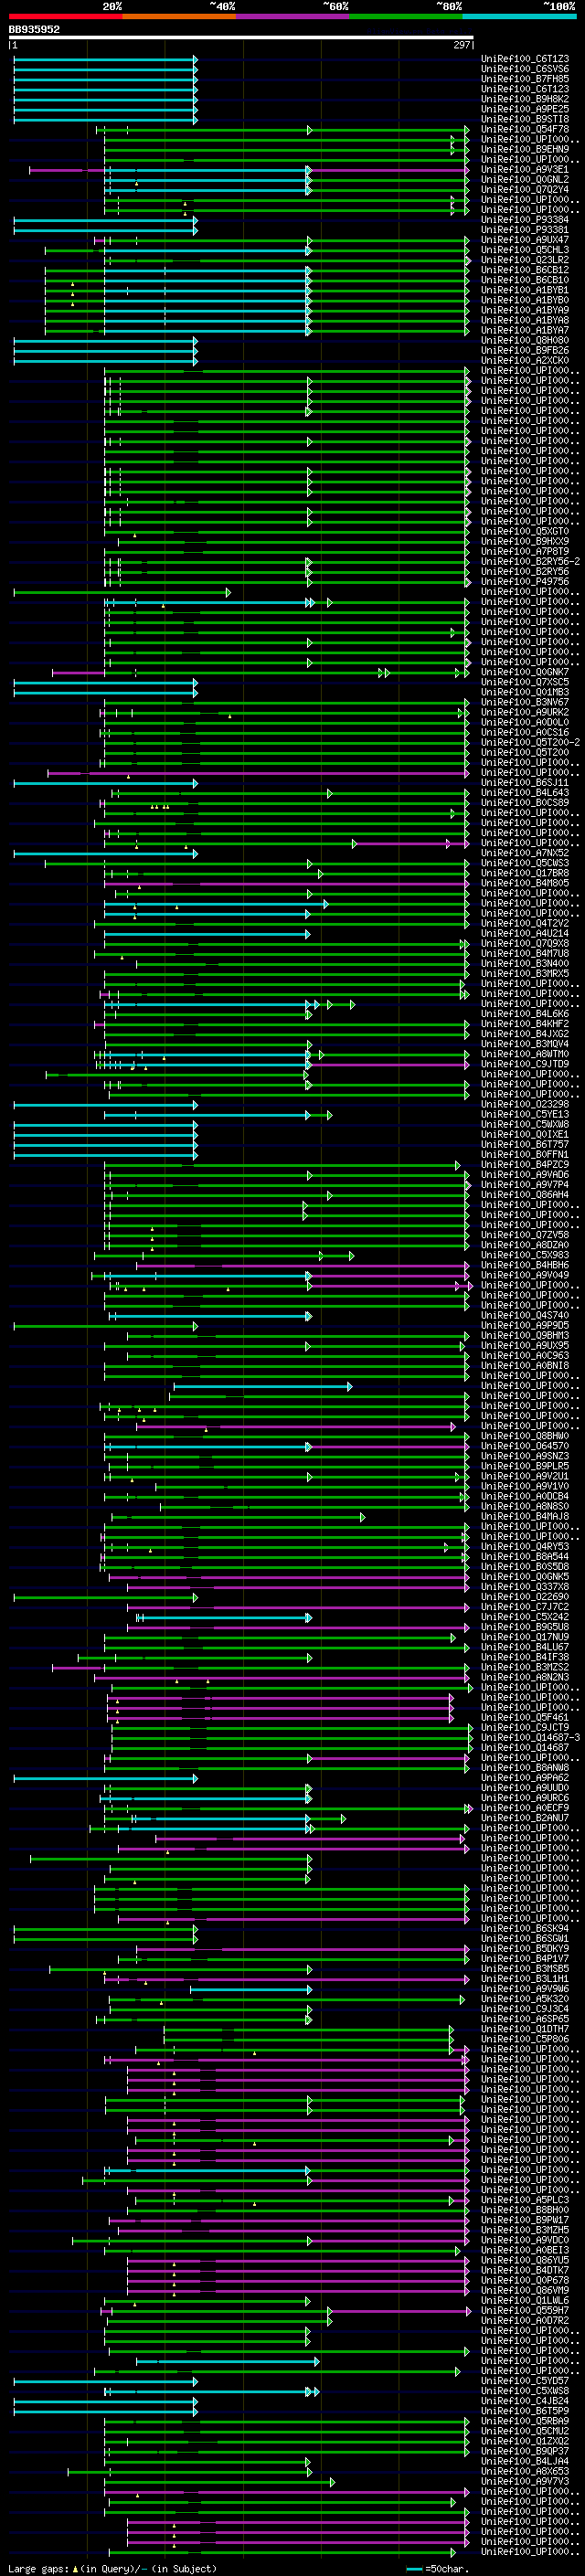Click hit label UniRef100_A4U214
This screenshot has width=585, height=2576.
(525, 933)
